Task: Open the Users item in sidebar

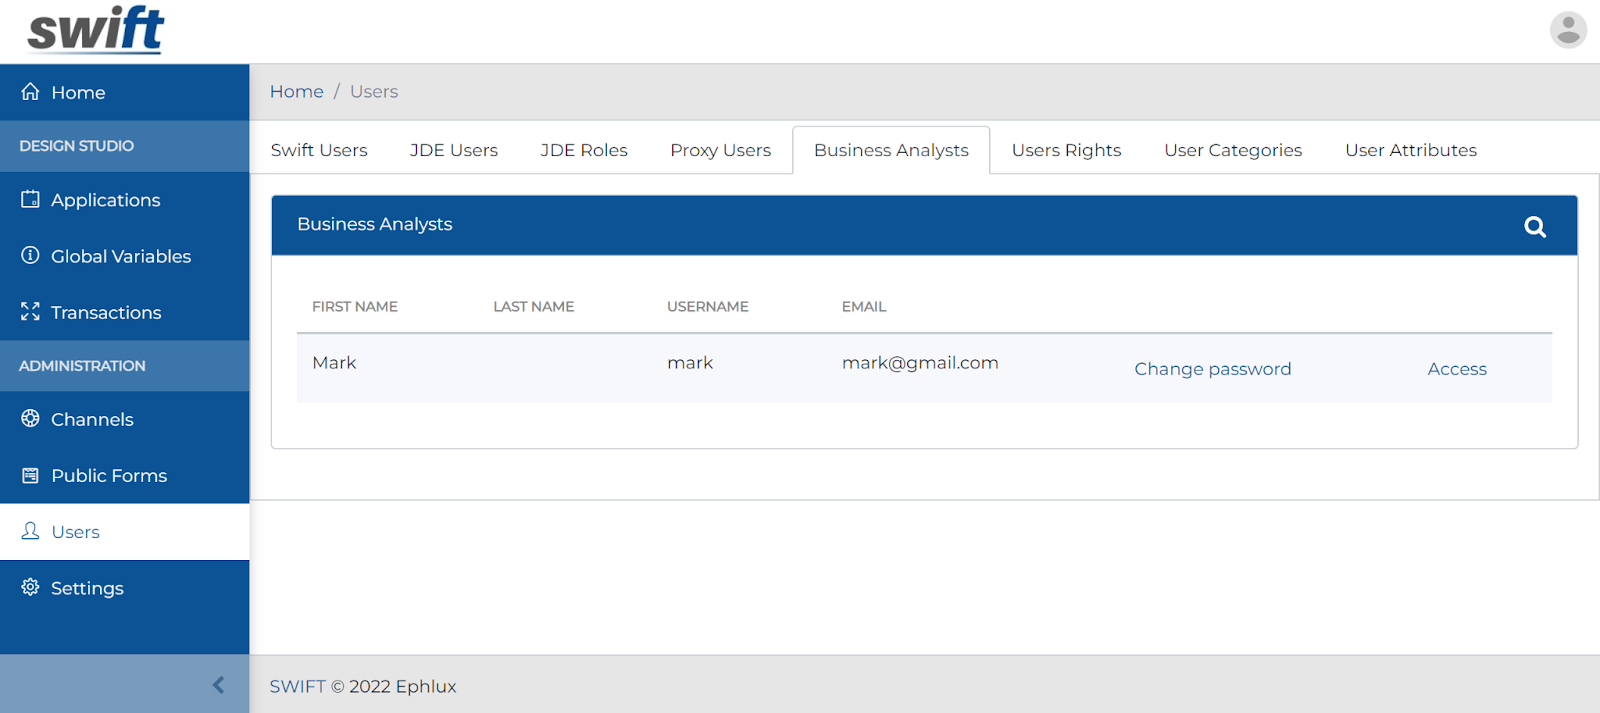Action: tap(124, 532)
